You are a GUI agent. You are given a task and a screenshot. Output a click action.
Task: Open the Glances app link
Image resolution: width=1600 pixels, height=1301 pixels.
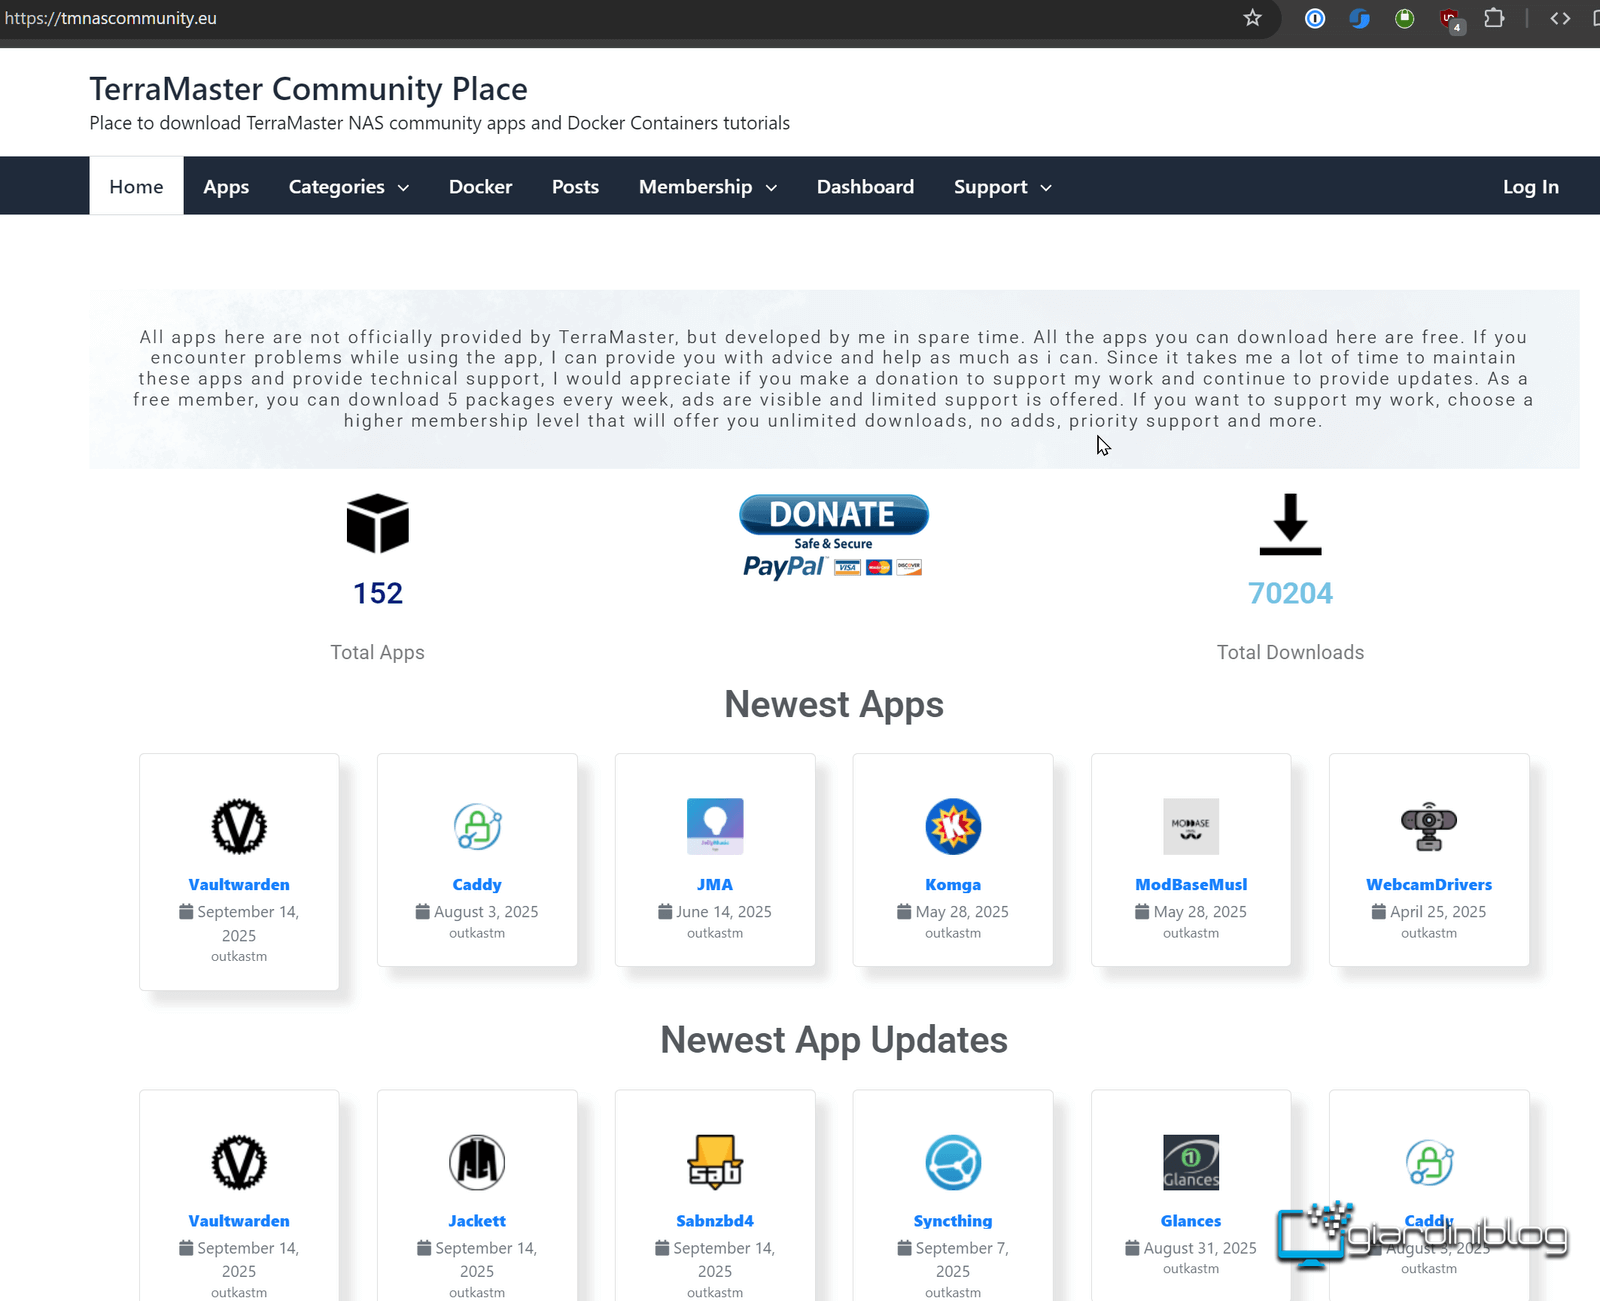pyautogui.click(x=1191, y=1221)
